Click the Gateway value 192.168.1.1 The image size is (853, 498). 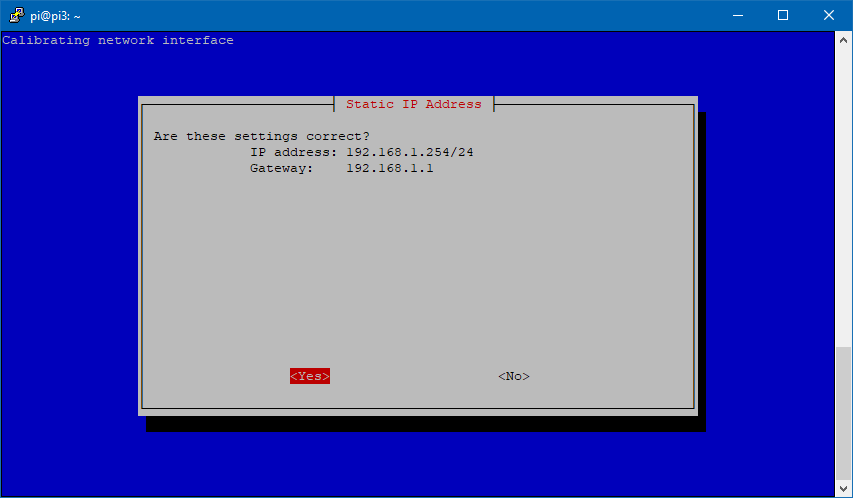tap(389, 168)
